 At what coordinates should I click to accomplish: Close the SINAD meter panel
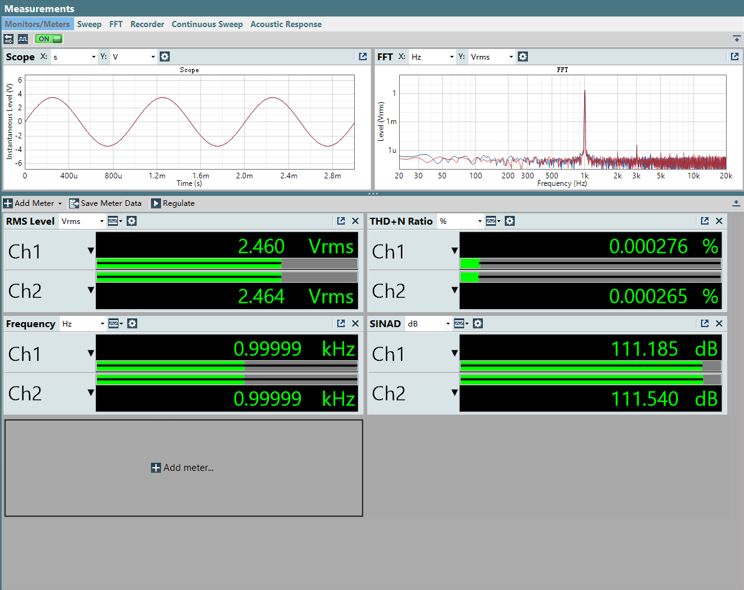719,323
